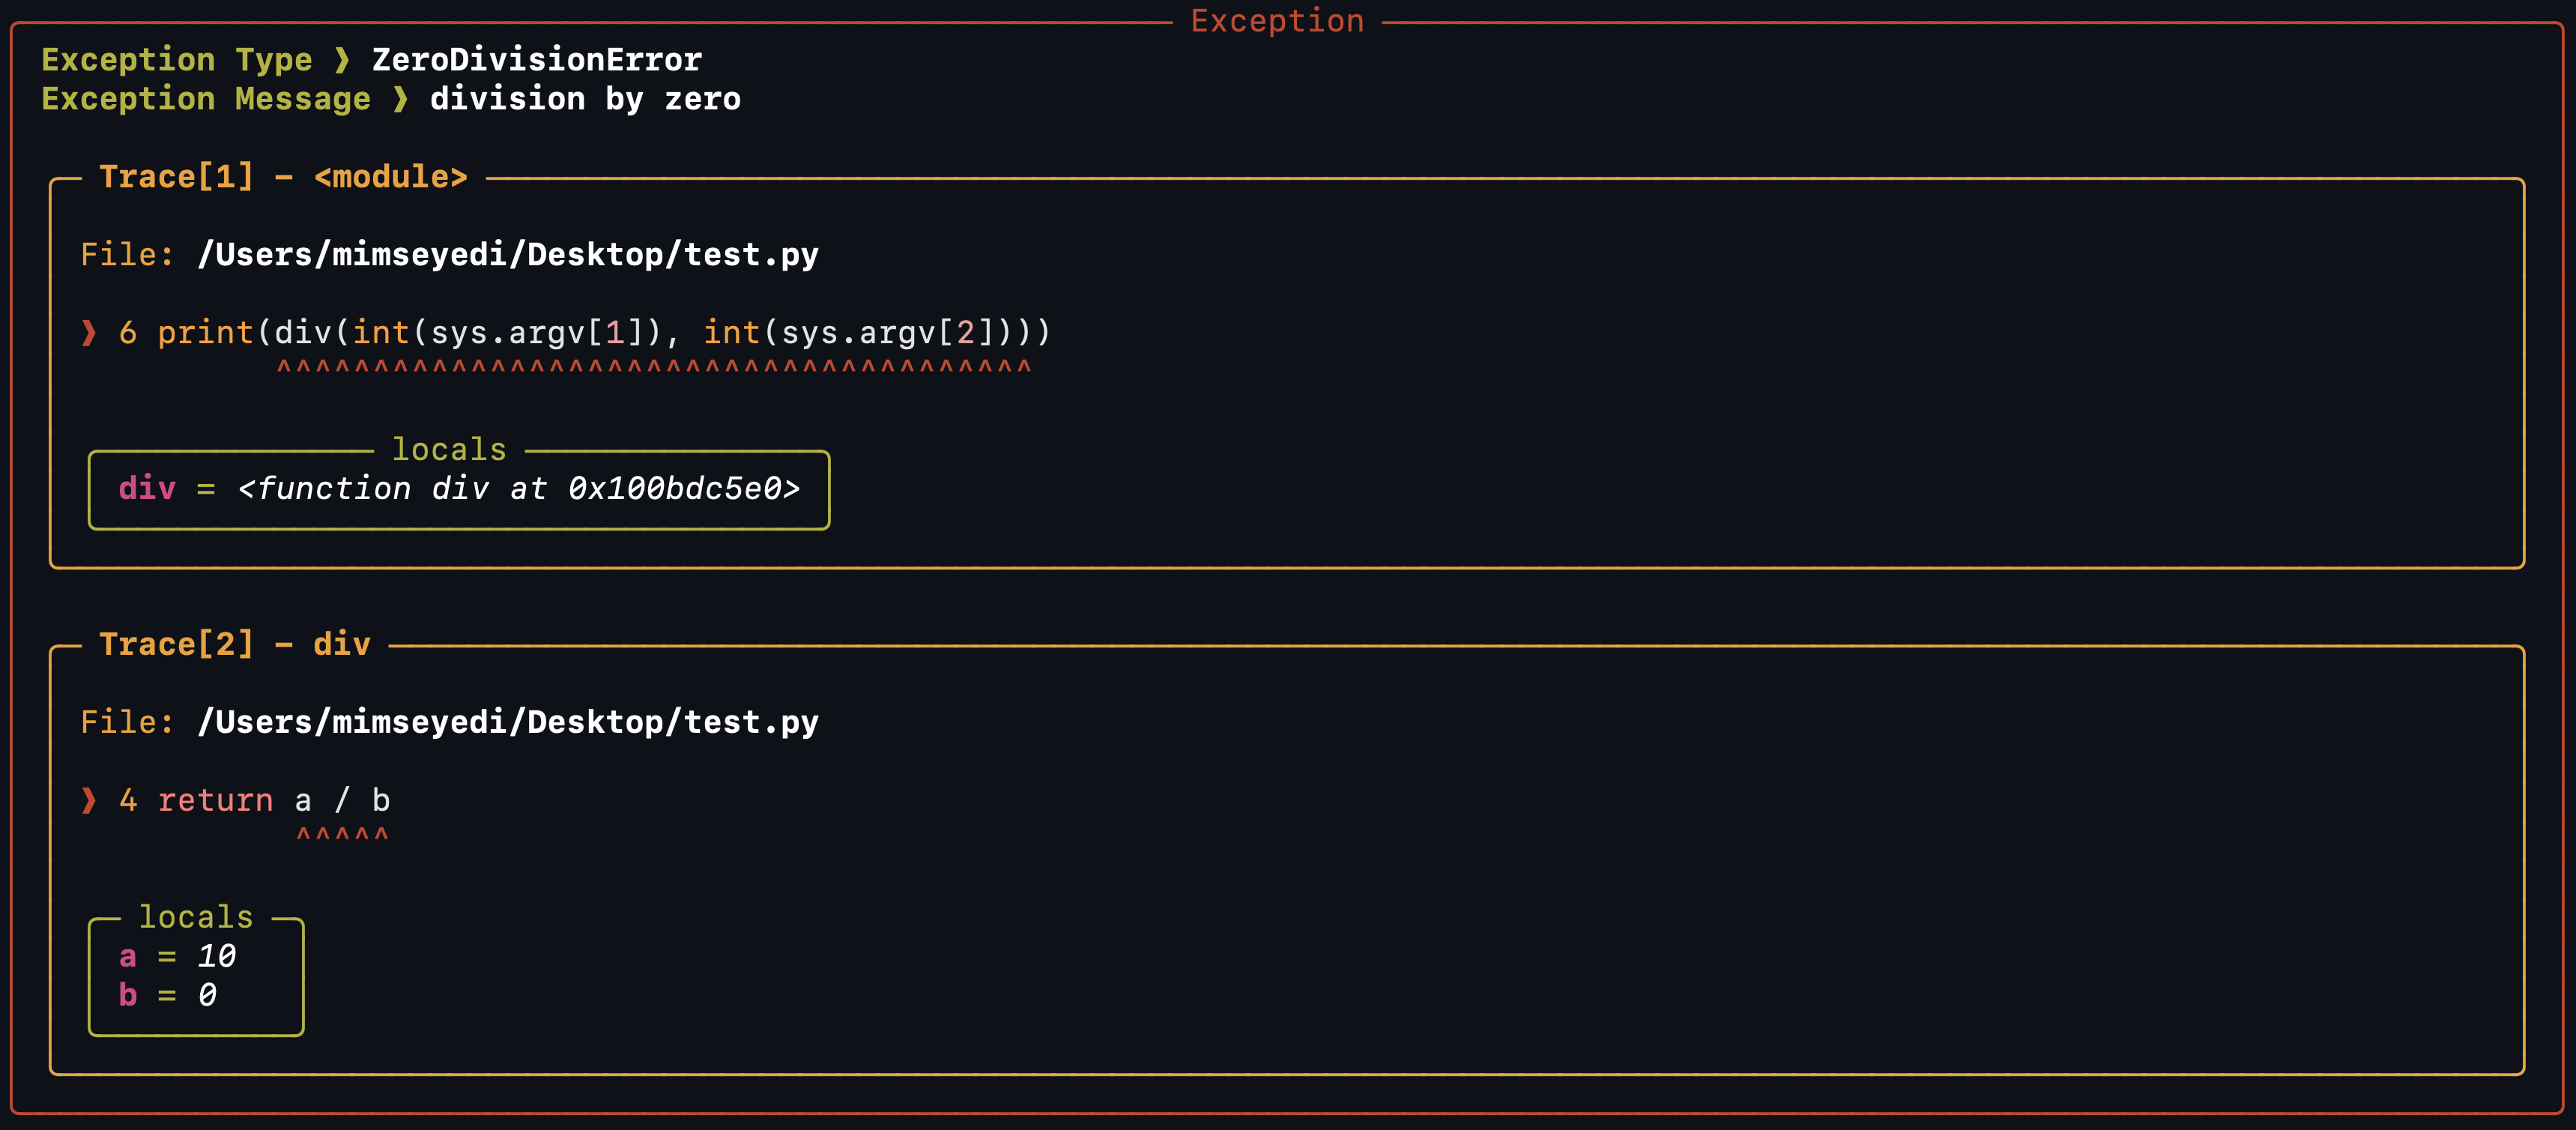Image resolution: width=2576 pixels, height=1130 pixels.
Task: Open the test.py file path in Trace[2]
Action: click(508, 722)
